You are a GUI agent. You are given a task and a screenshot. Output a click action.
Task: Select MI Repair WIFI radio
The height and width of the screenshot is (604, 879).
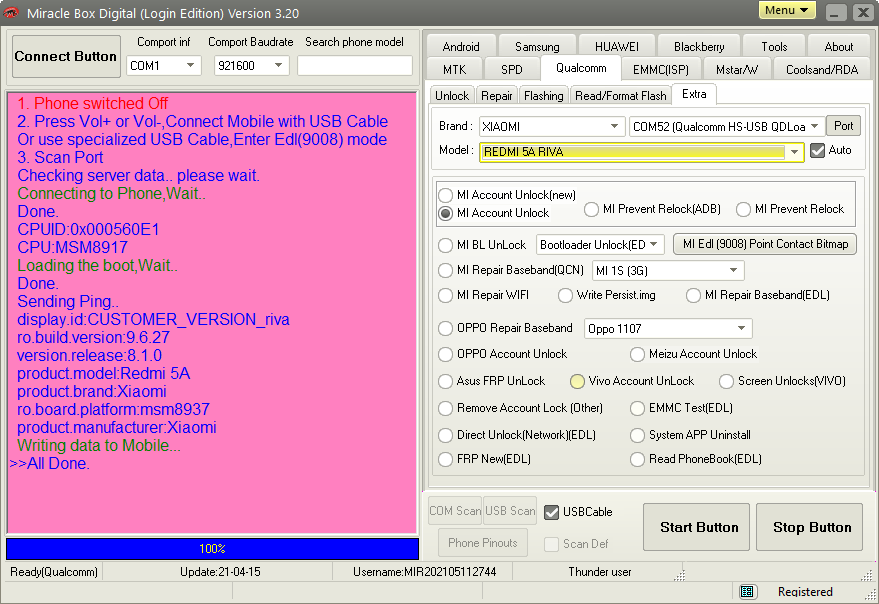pos(446,295)
